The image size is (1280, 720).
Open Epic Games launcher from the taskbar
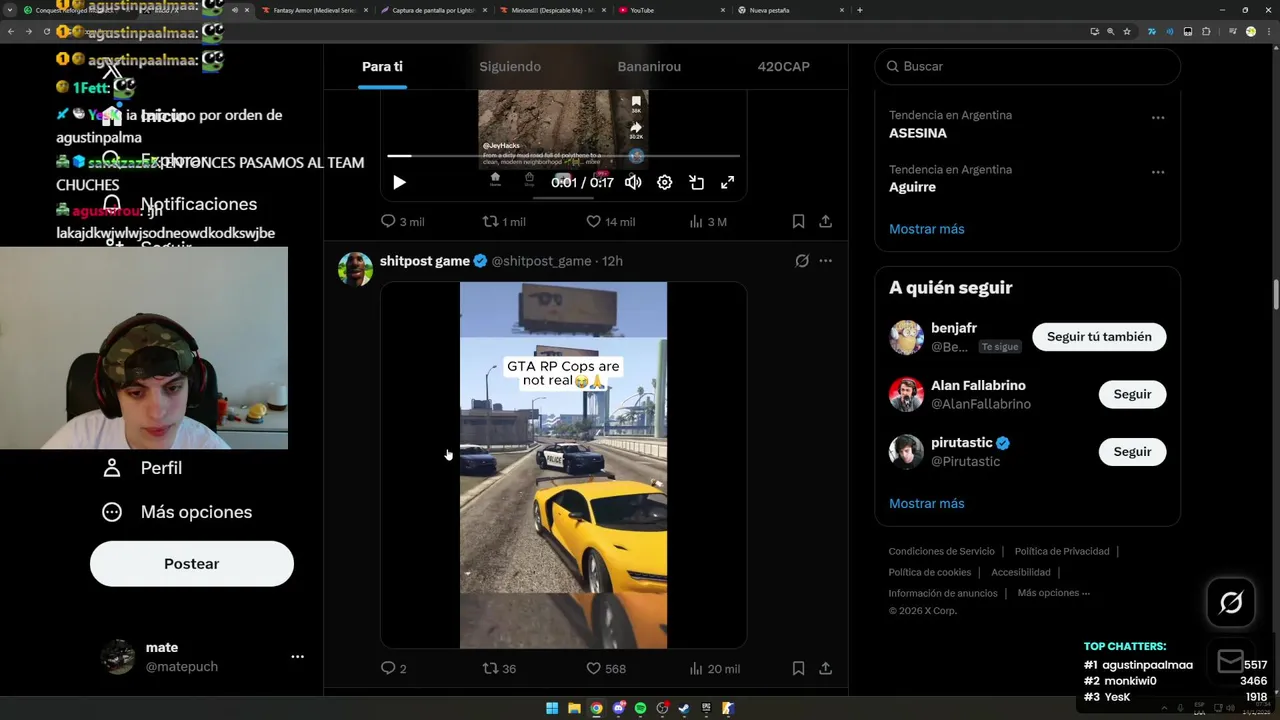click(706, 708)
